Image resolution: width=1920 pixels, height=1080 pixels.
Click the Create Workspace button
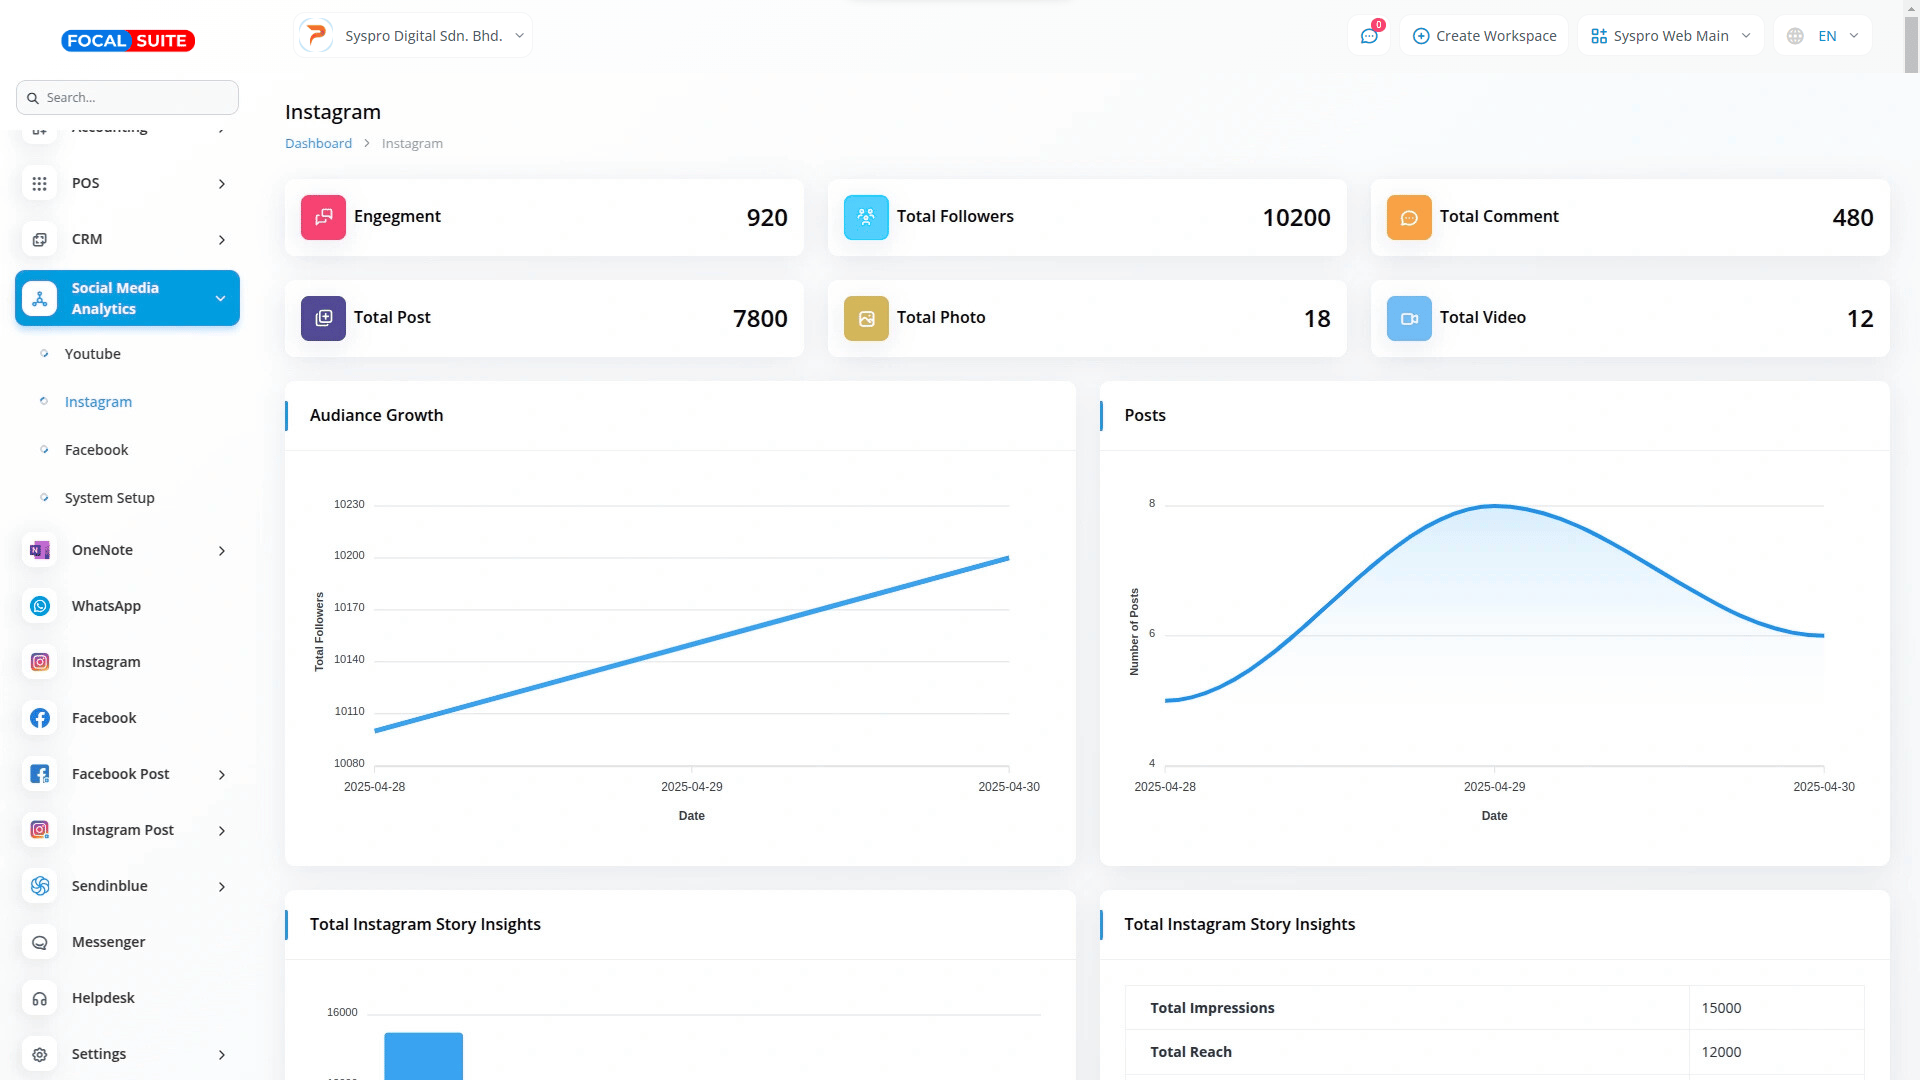point(1484,36)
